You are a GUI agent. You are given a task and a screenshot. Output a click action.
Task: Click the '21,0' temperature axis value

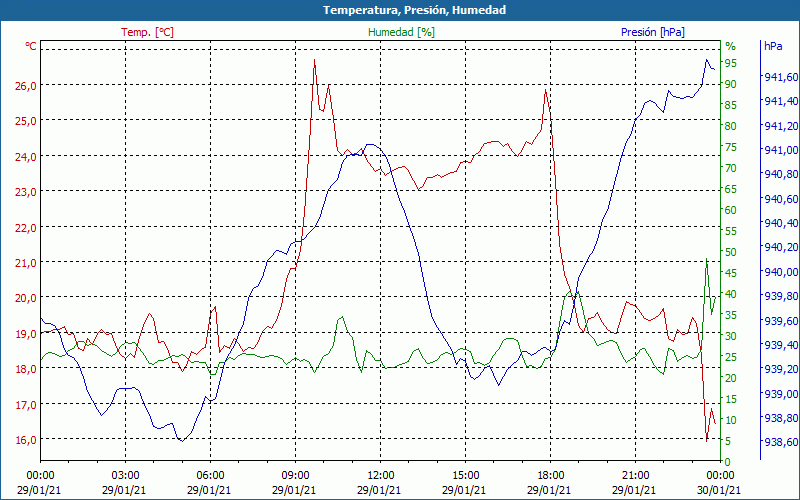click(26, 263)
